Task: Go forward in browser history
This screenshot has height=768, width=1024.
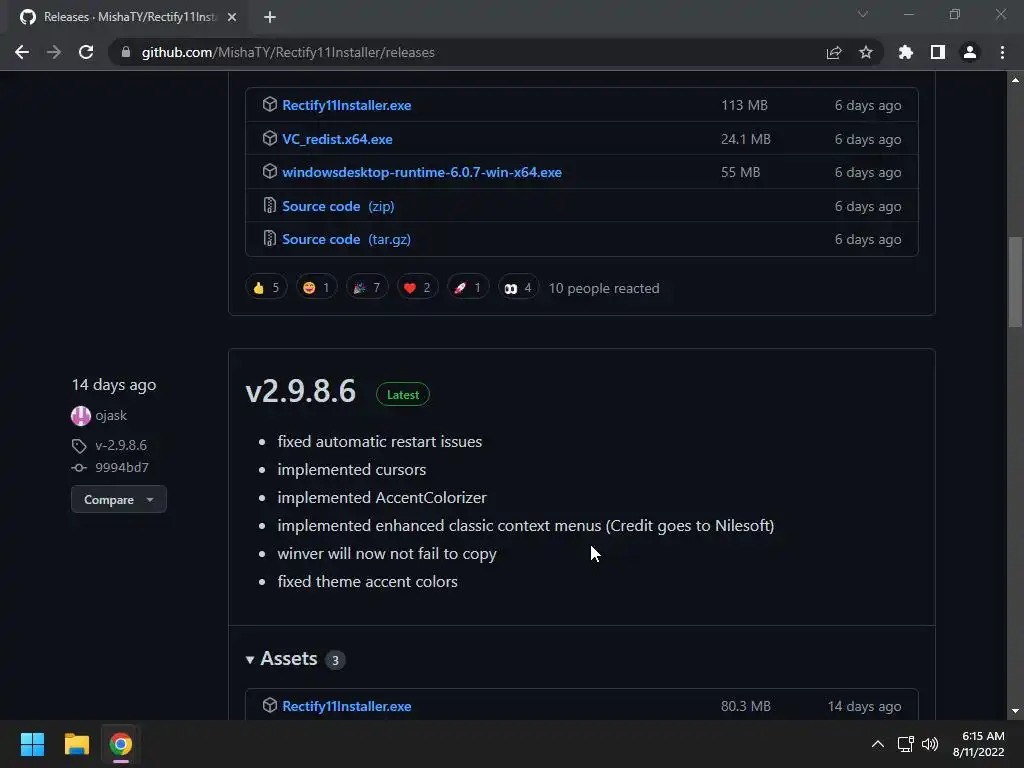Action: pyautogui.click(x=54, y=52)
